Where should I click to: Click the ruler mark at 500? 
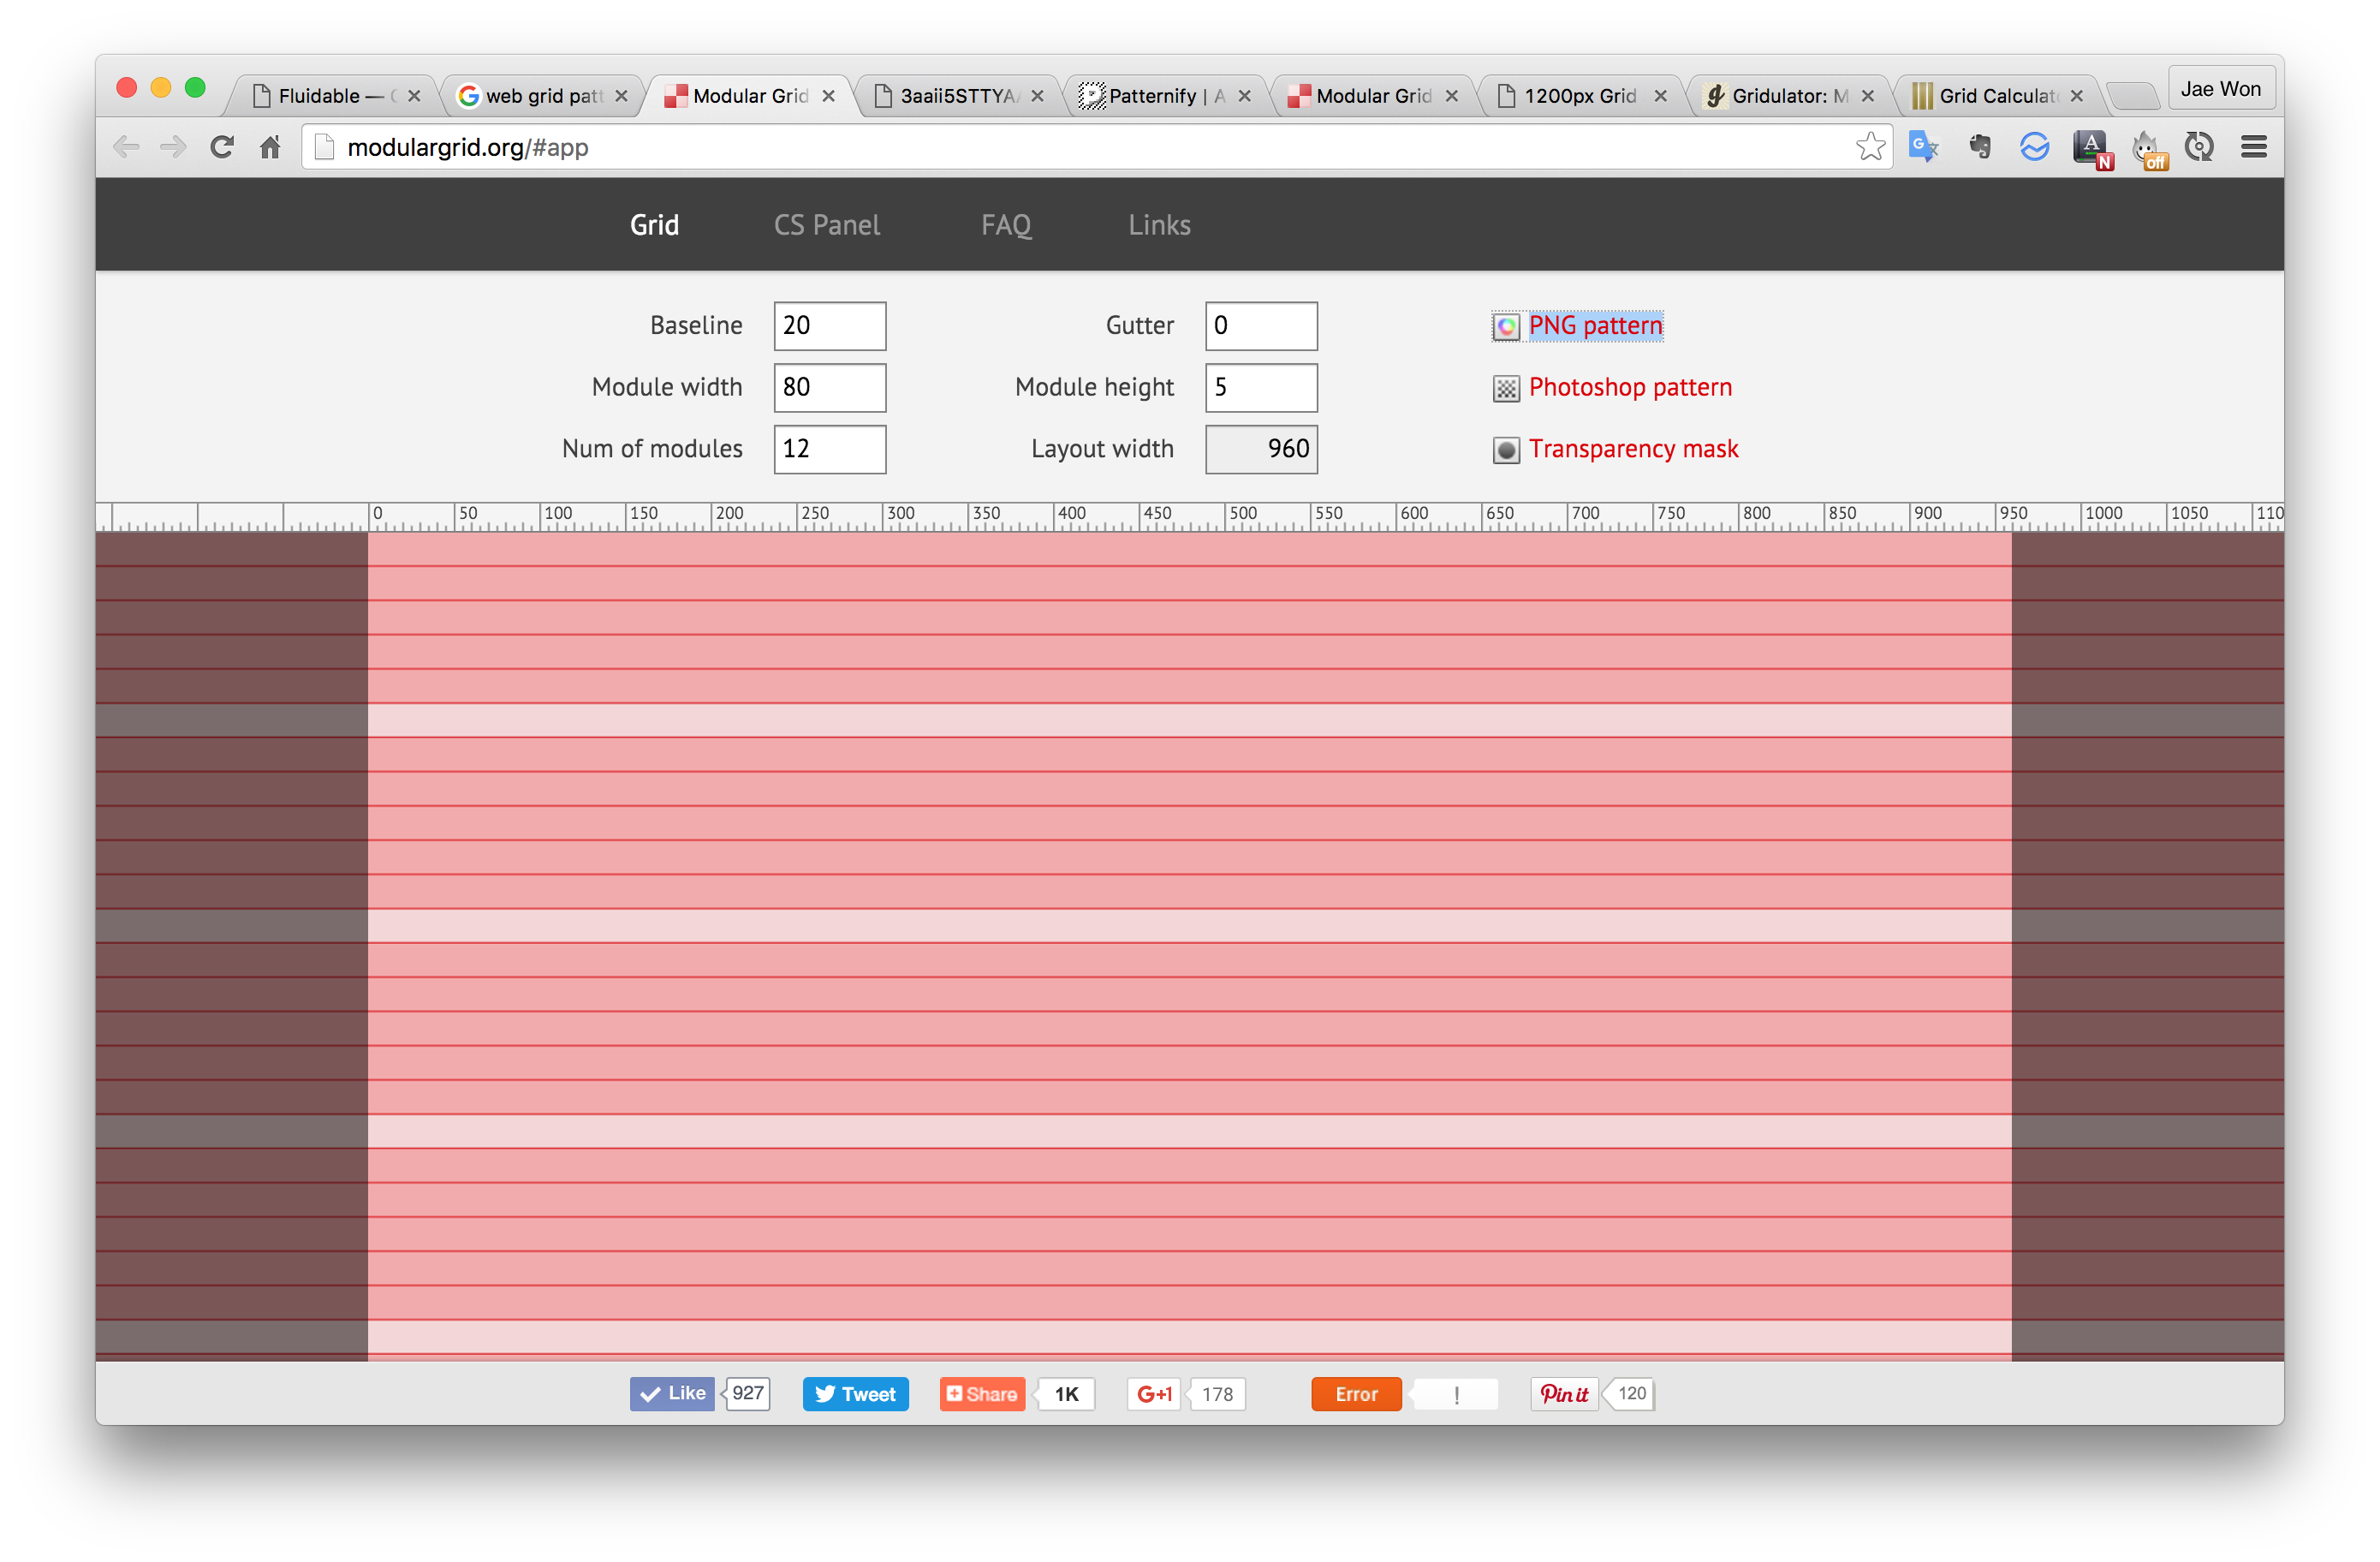pos(1242,514)
